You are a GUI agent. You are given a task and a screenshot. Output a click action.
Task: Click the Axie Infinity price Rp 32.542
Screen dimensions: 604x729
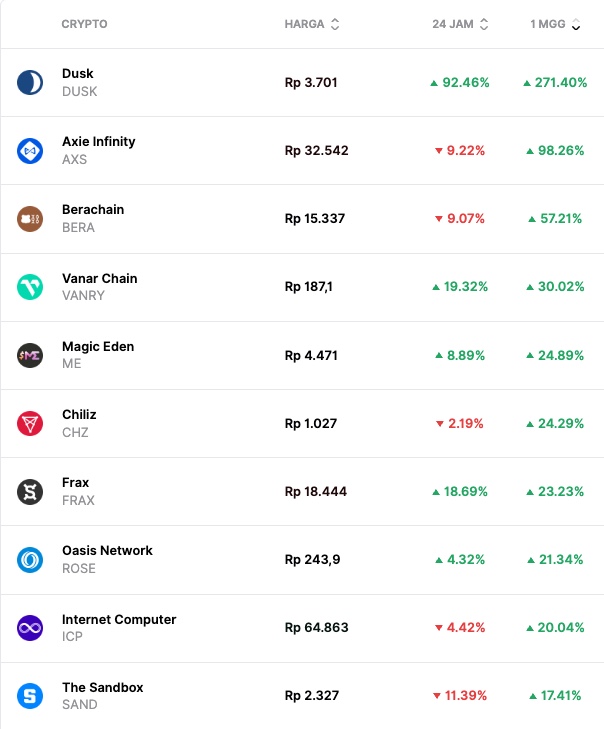point(316,151)
